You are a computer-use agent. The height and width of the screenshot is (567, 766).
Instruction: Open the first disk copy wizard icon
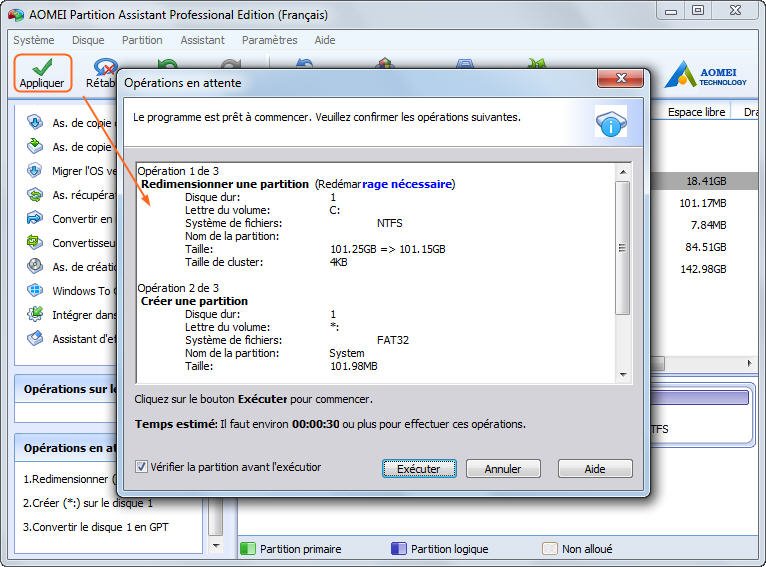pyautogui.click(x=35, y=122)
